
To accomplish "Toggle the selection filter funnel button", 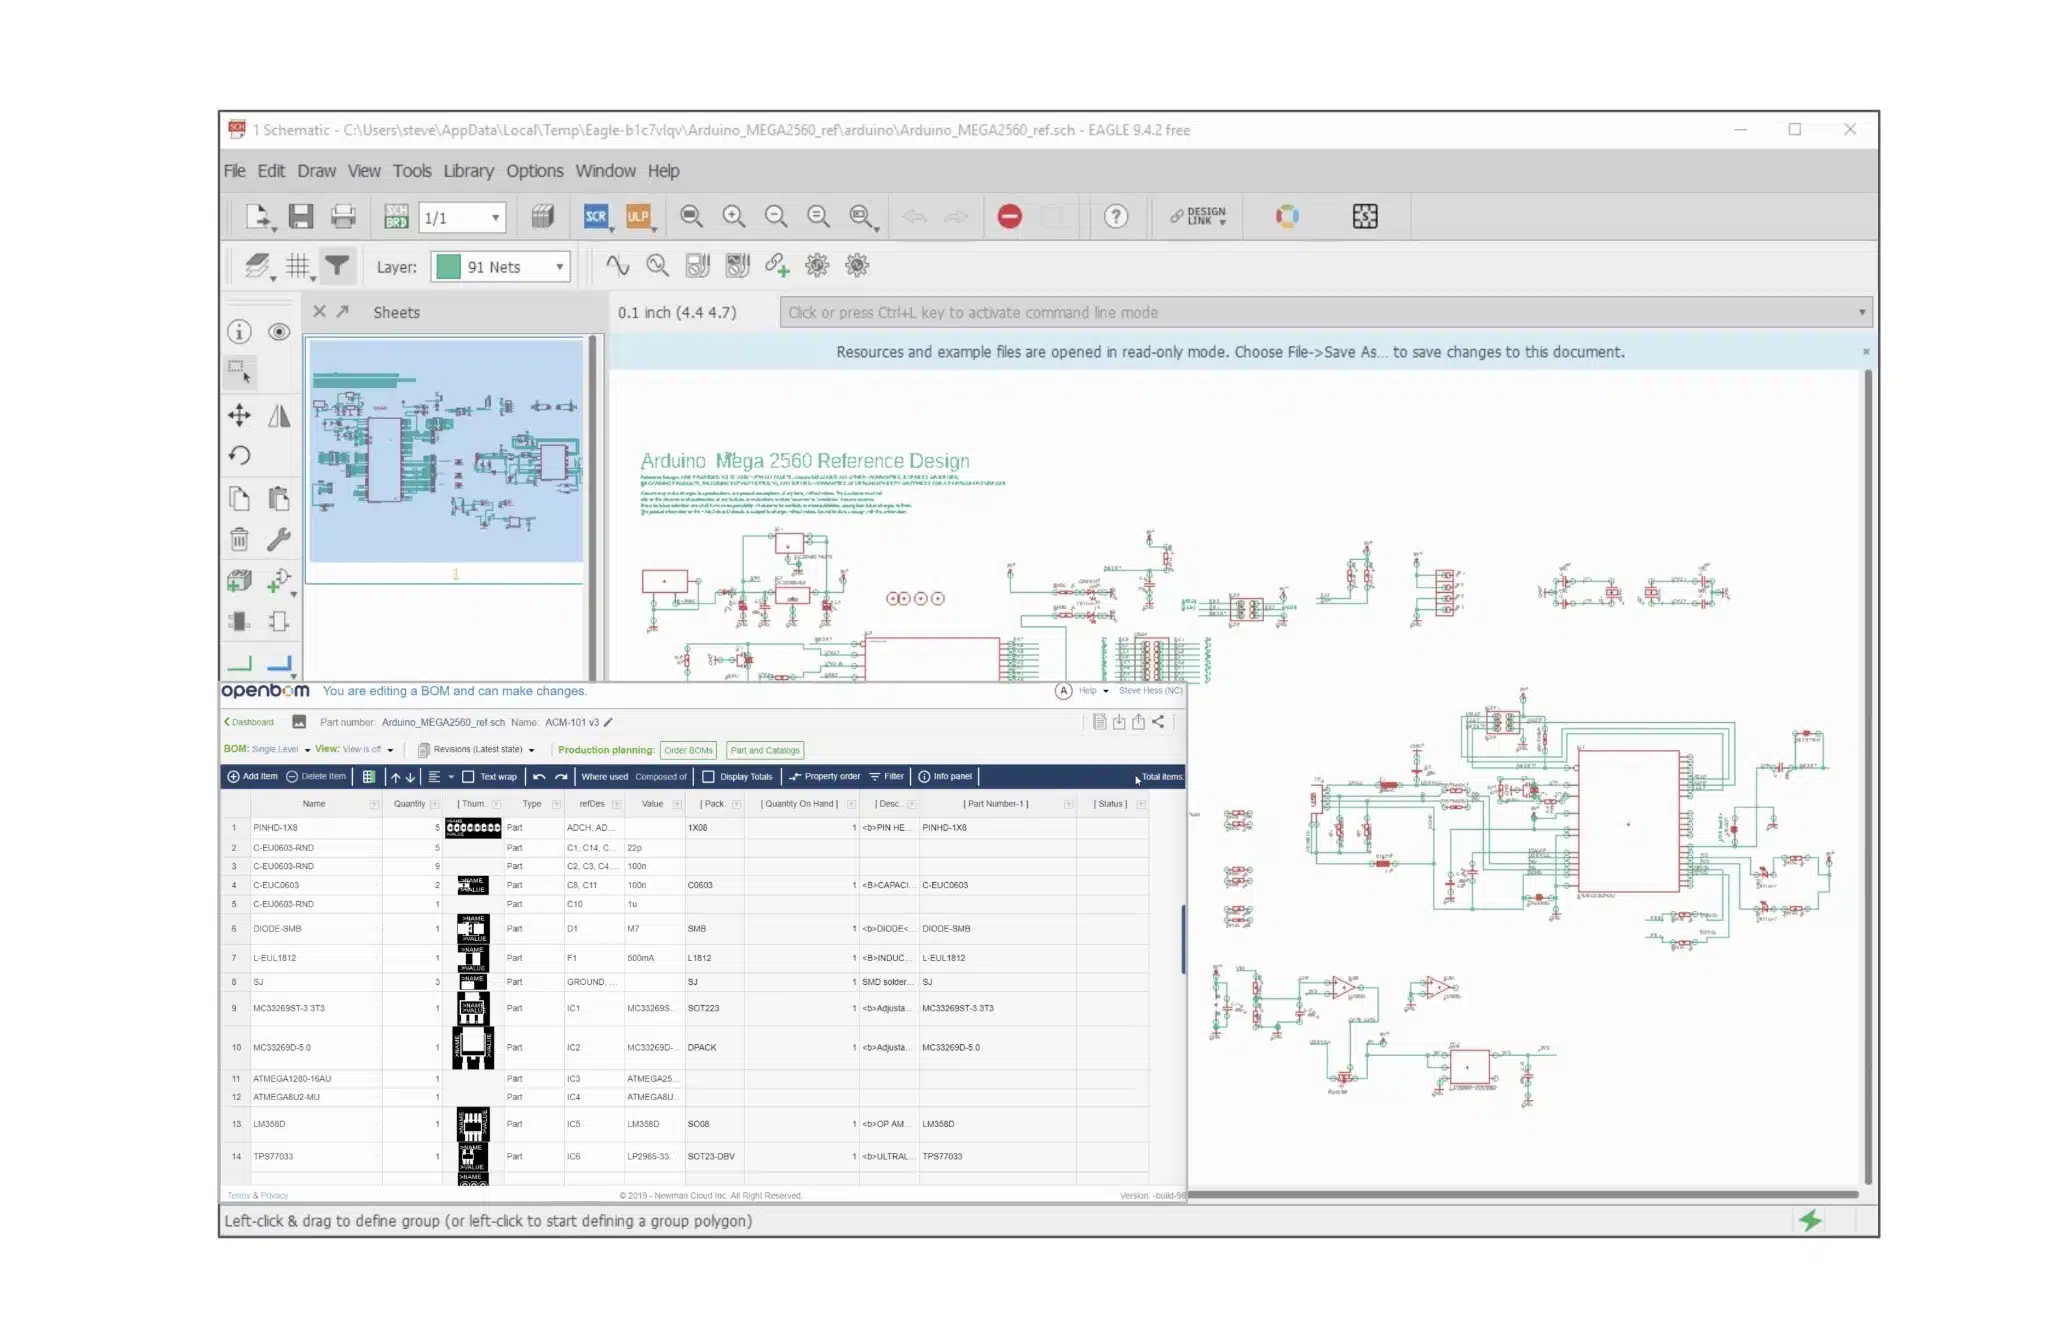I will point(337,266).
